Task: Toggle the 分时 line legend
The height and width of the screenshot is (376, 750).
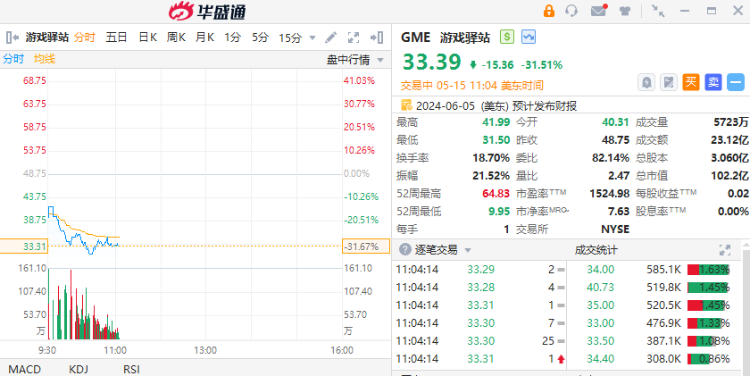Action: 13,59
